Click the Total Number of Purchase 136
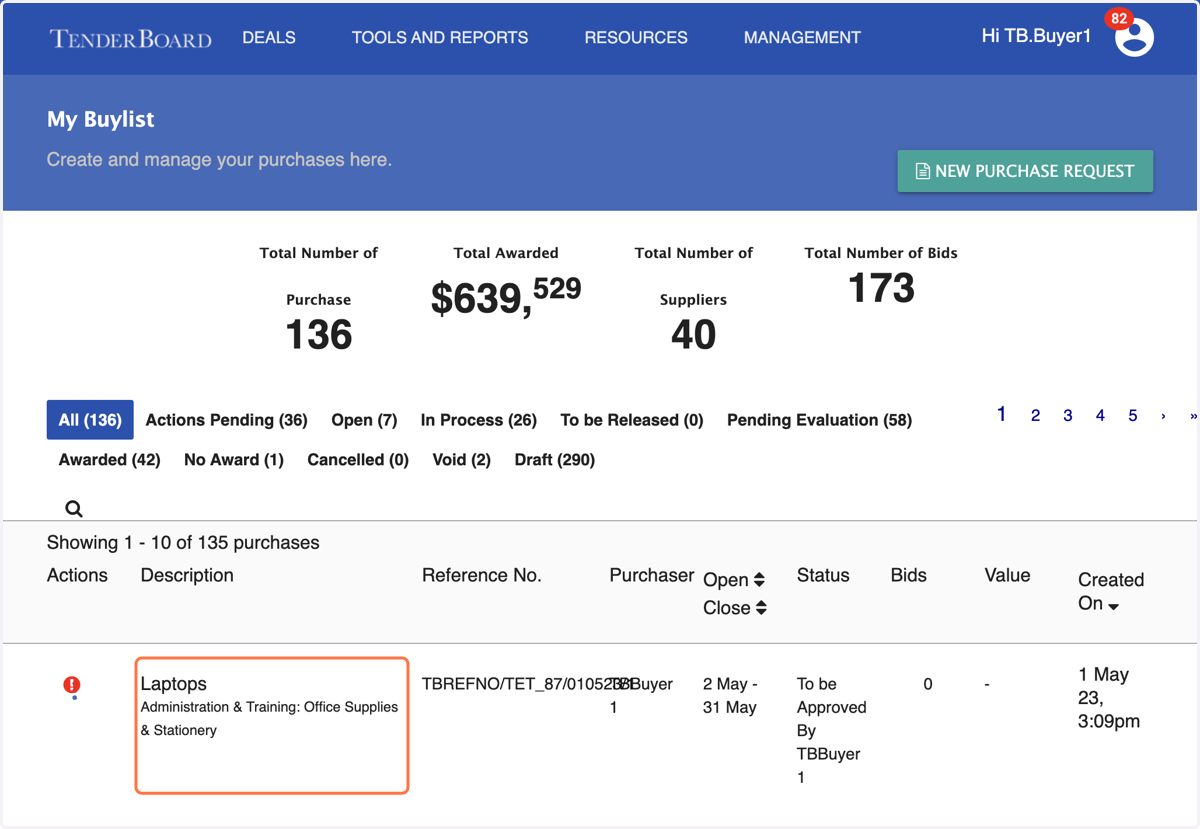 click(319, 335)
